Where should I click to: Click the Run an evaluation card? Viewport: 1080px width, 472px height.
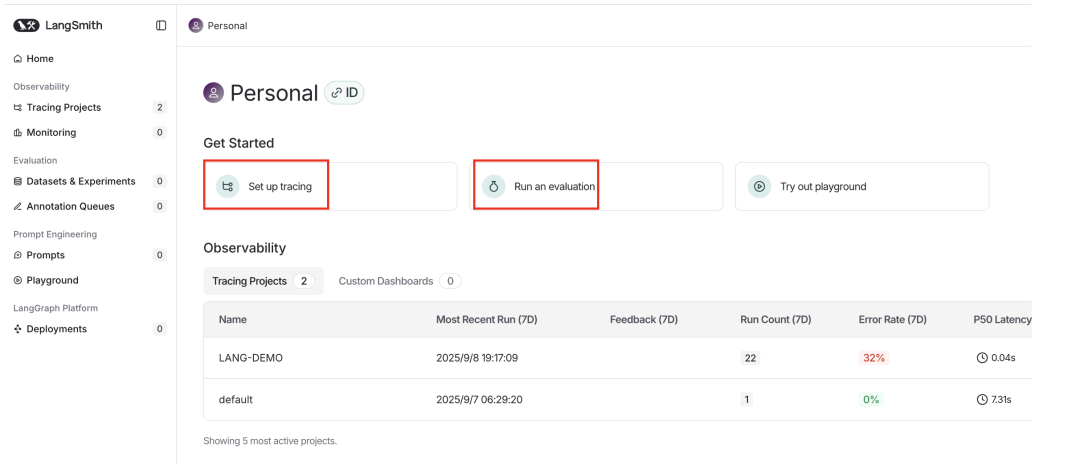pyautogui.click(x=596, y=186)
